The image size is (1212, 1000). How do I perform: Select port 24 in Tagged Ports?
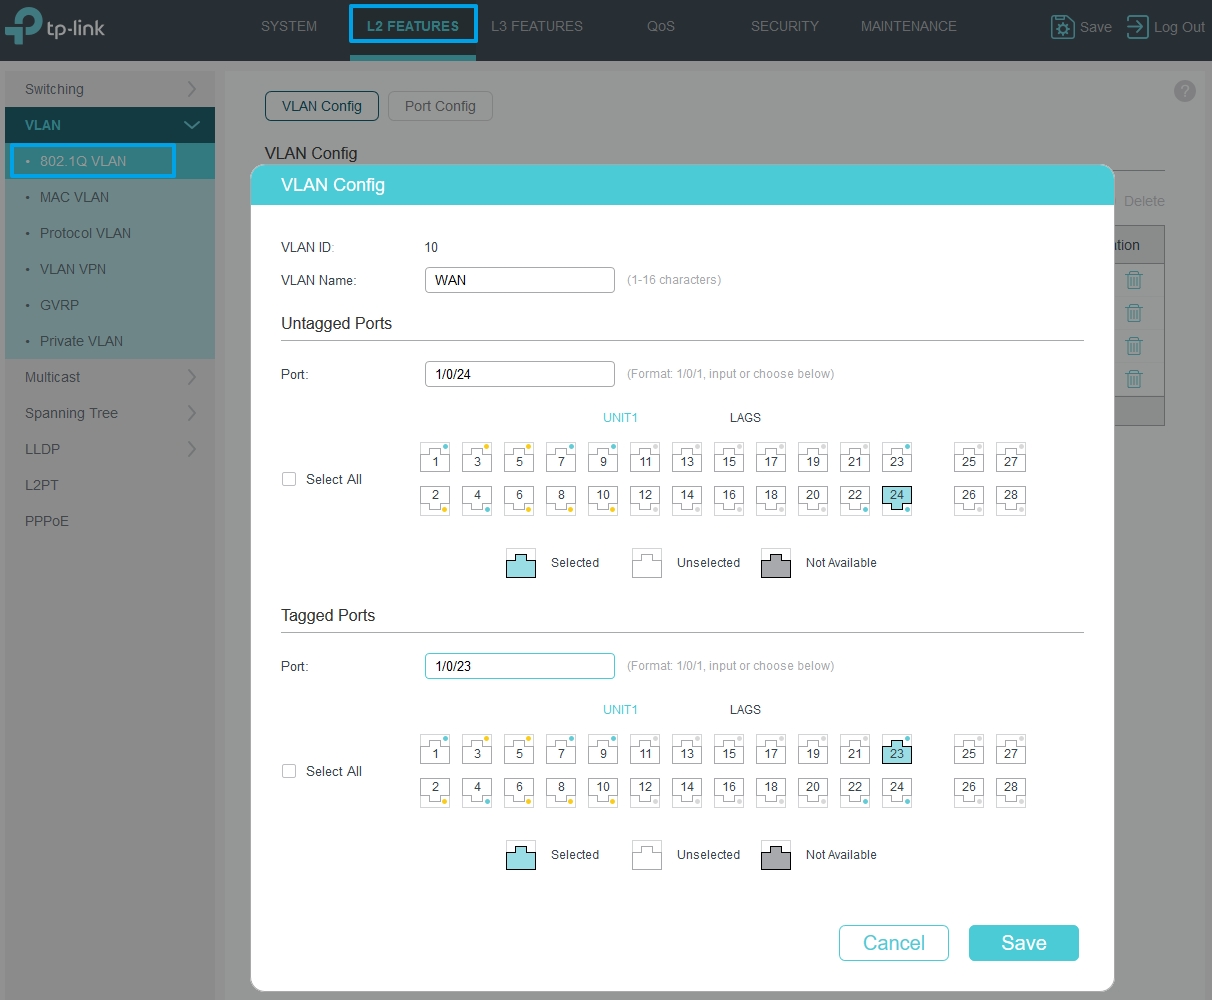coord(897,791)
